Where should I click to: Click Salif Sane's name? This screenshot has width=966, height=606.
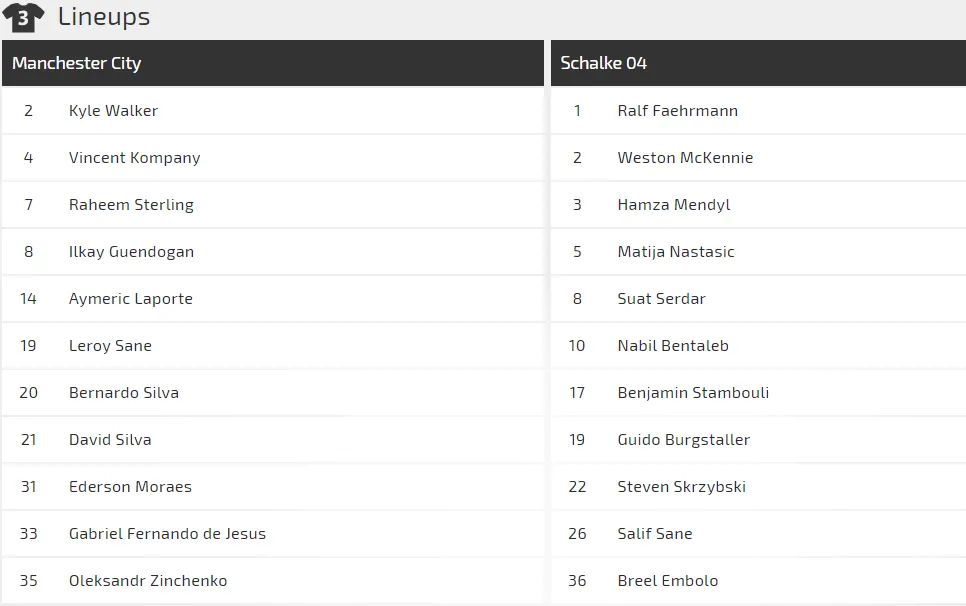click(x=655, y=534)
